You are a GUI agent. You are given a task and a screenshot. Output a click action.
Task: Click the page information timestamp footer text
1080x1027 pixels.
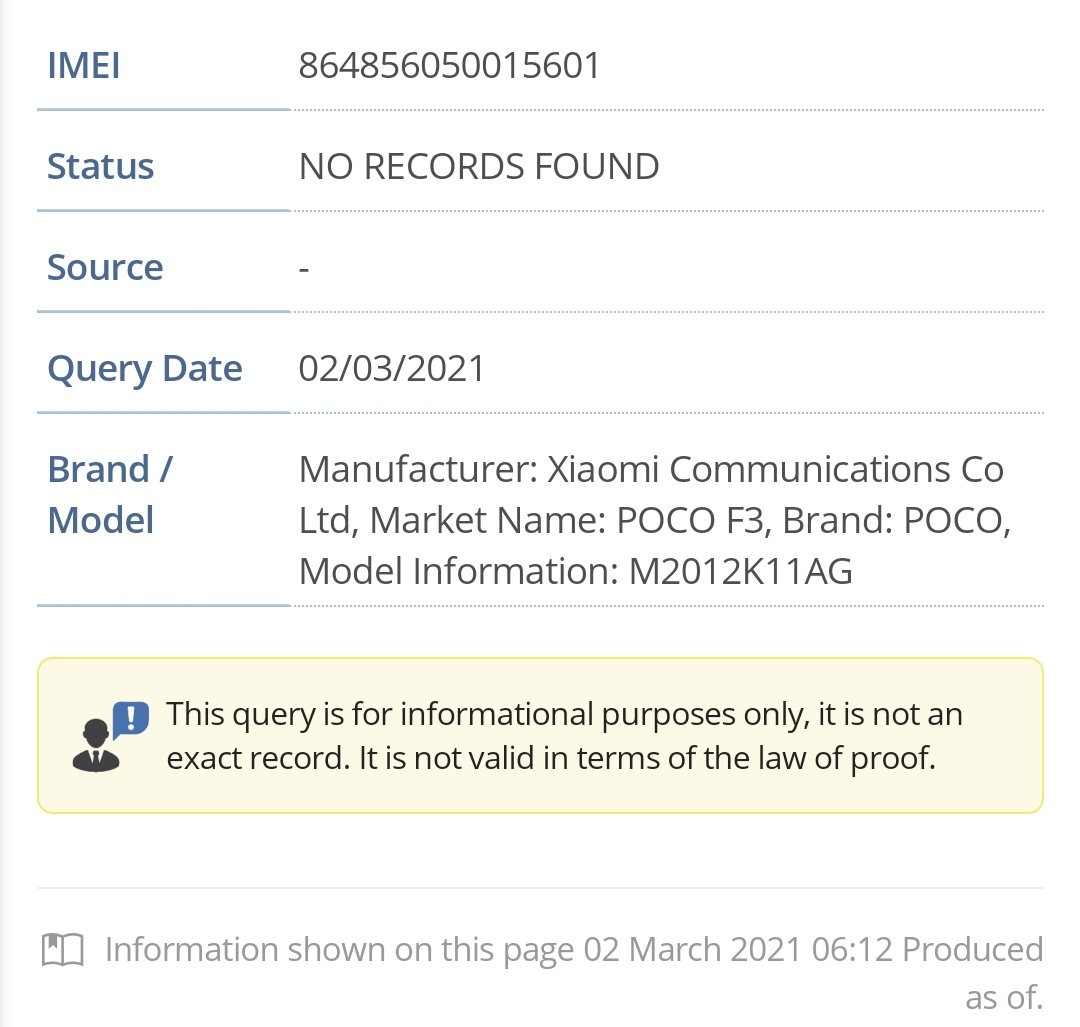point(573,949)
